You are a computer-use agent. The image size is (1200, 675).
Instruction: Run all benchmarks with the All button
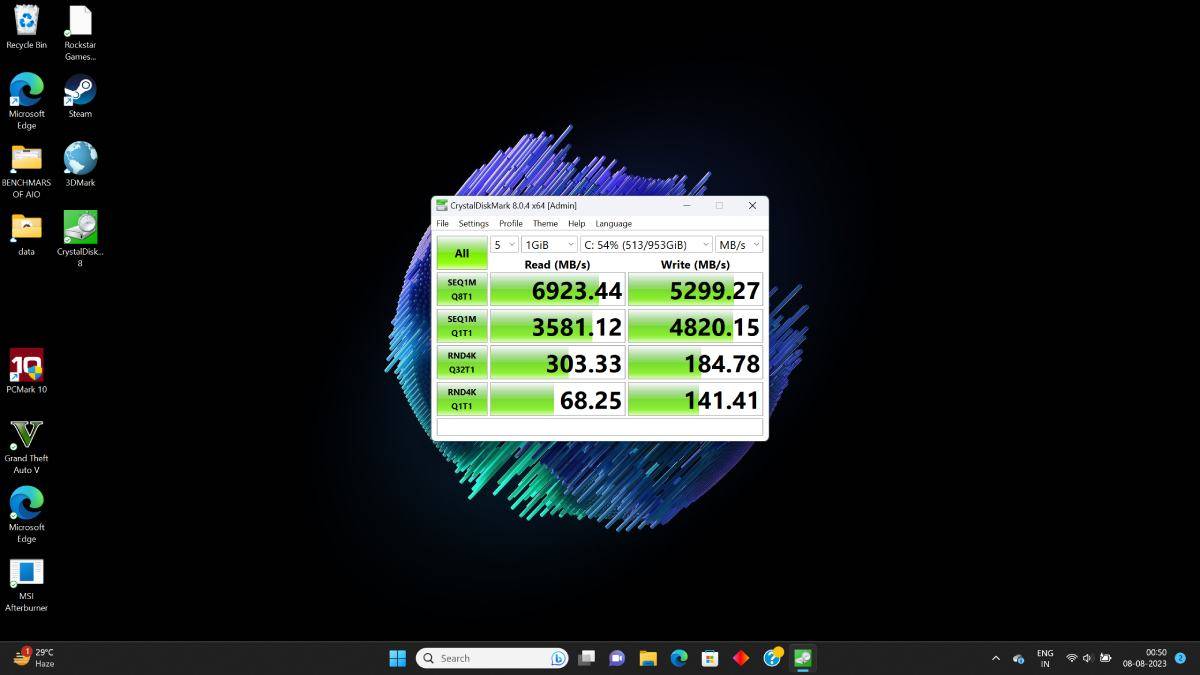coord(462,253)
